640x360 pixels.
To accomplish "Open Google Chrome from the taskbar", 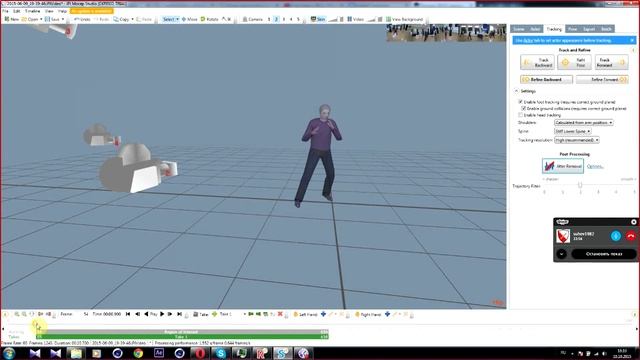I will pyautogui.click(x=138, y=353).
